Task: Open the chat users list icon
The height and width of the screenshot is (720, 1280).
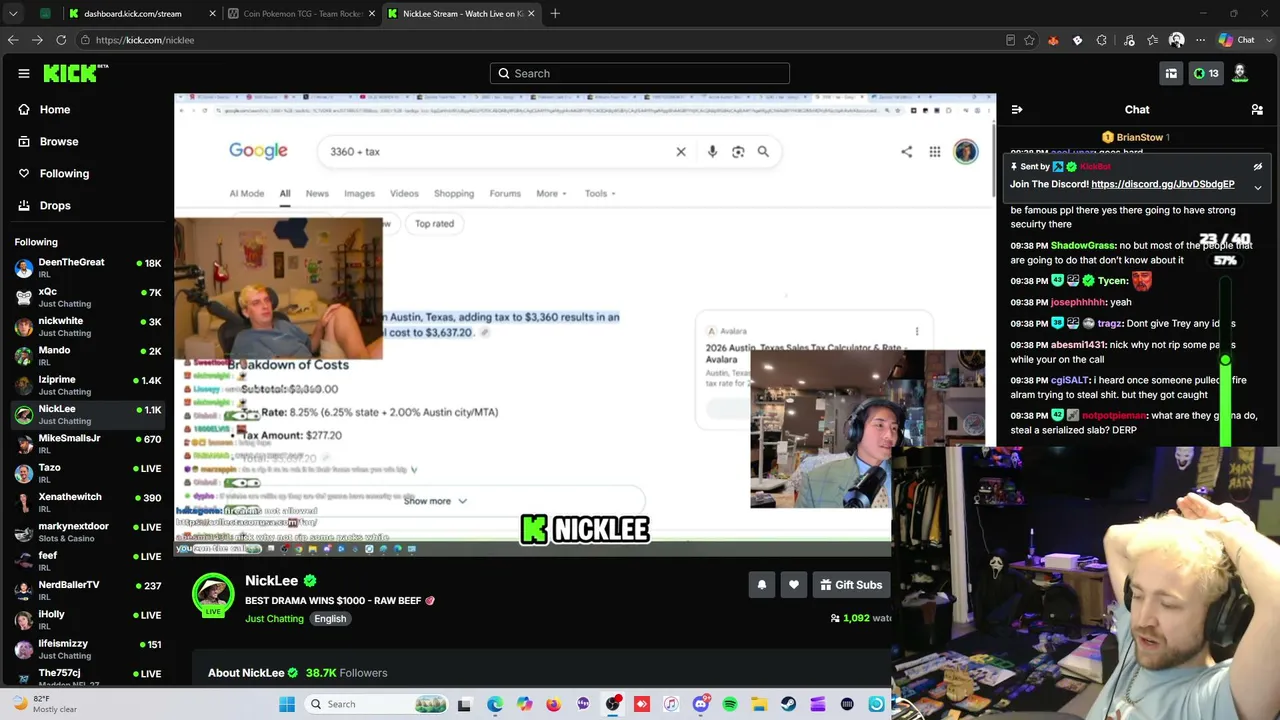Action: [x=1257, y=110]
